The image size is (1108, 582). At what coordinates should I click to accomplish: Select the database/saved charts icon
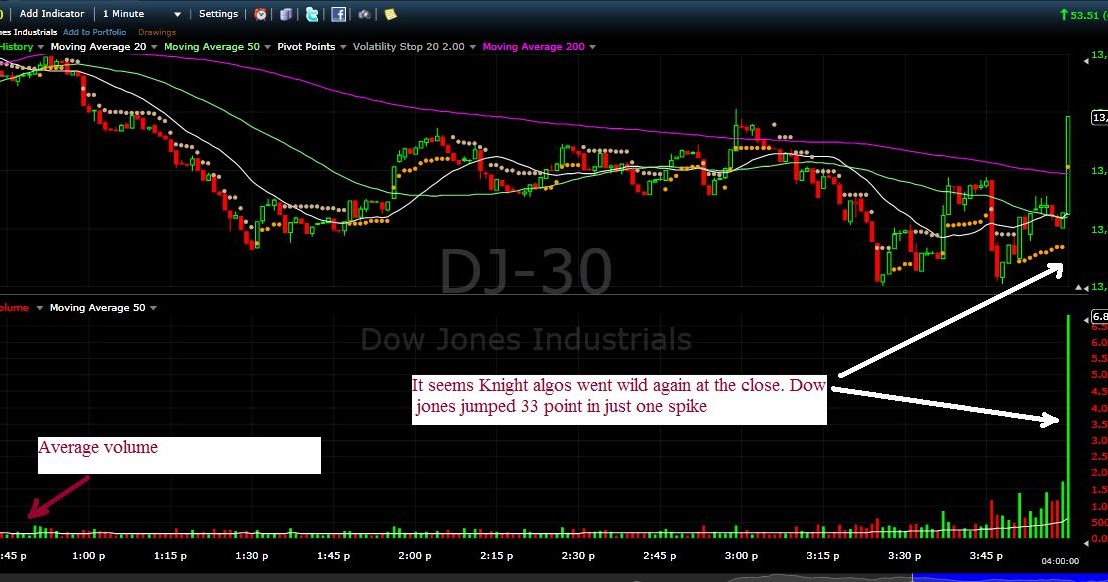click(286, 14)
